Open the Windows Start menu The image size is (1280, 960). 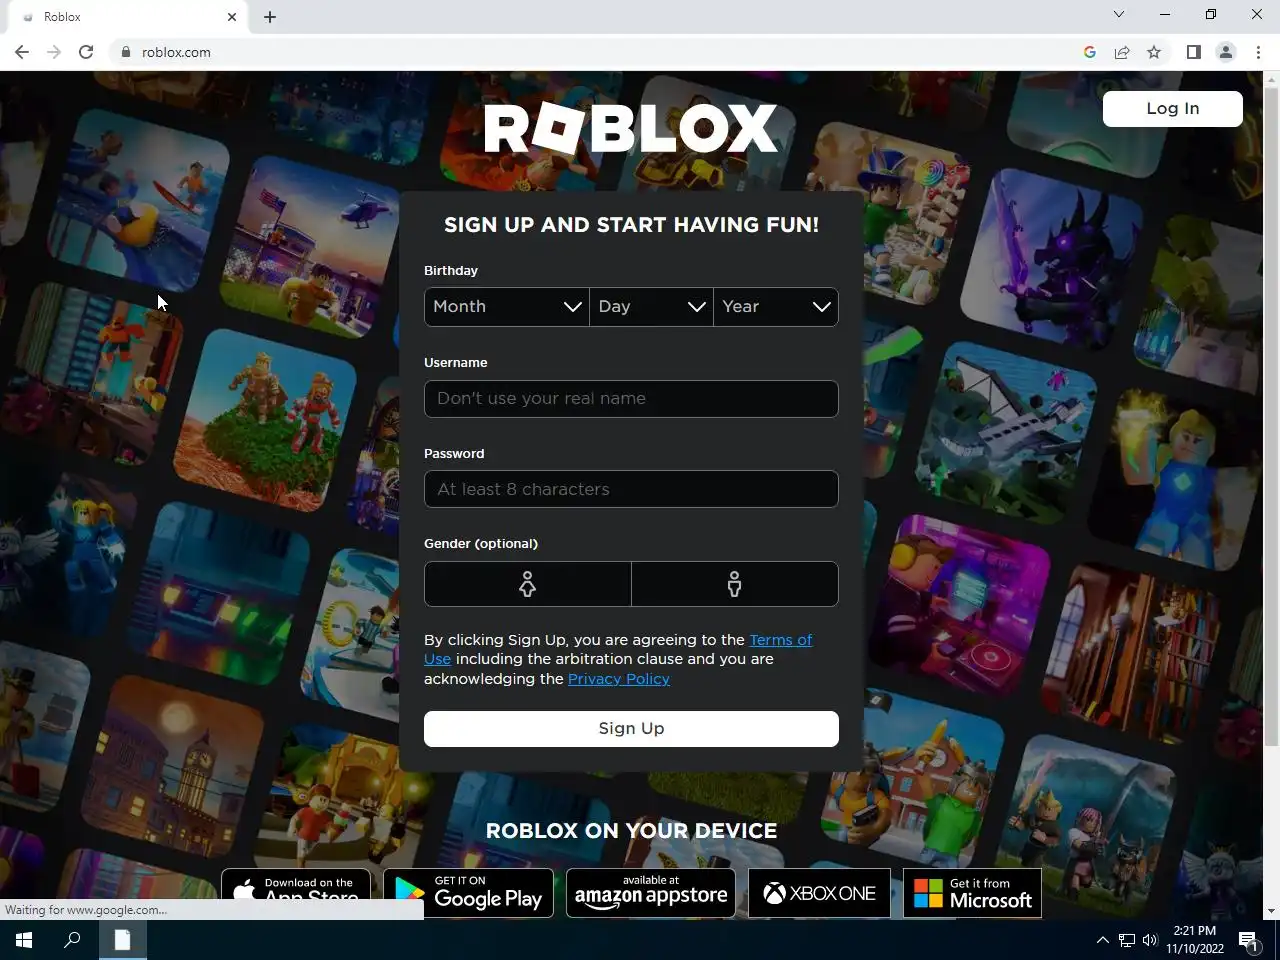24,940
